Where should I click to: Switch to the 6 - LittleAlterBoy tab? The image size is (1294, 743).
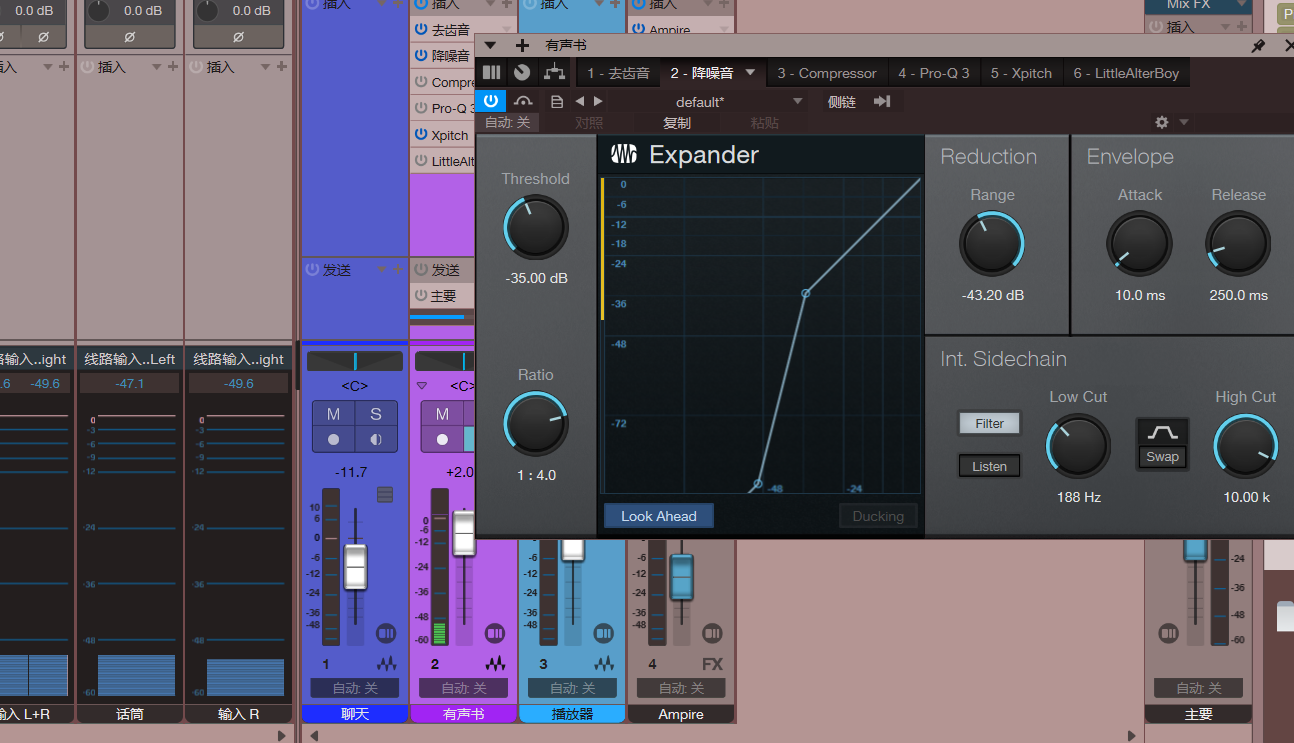point(1126,73)
